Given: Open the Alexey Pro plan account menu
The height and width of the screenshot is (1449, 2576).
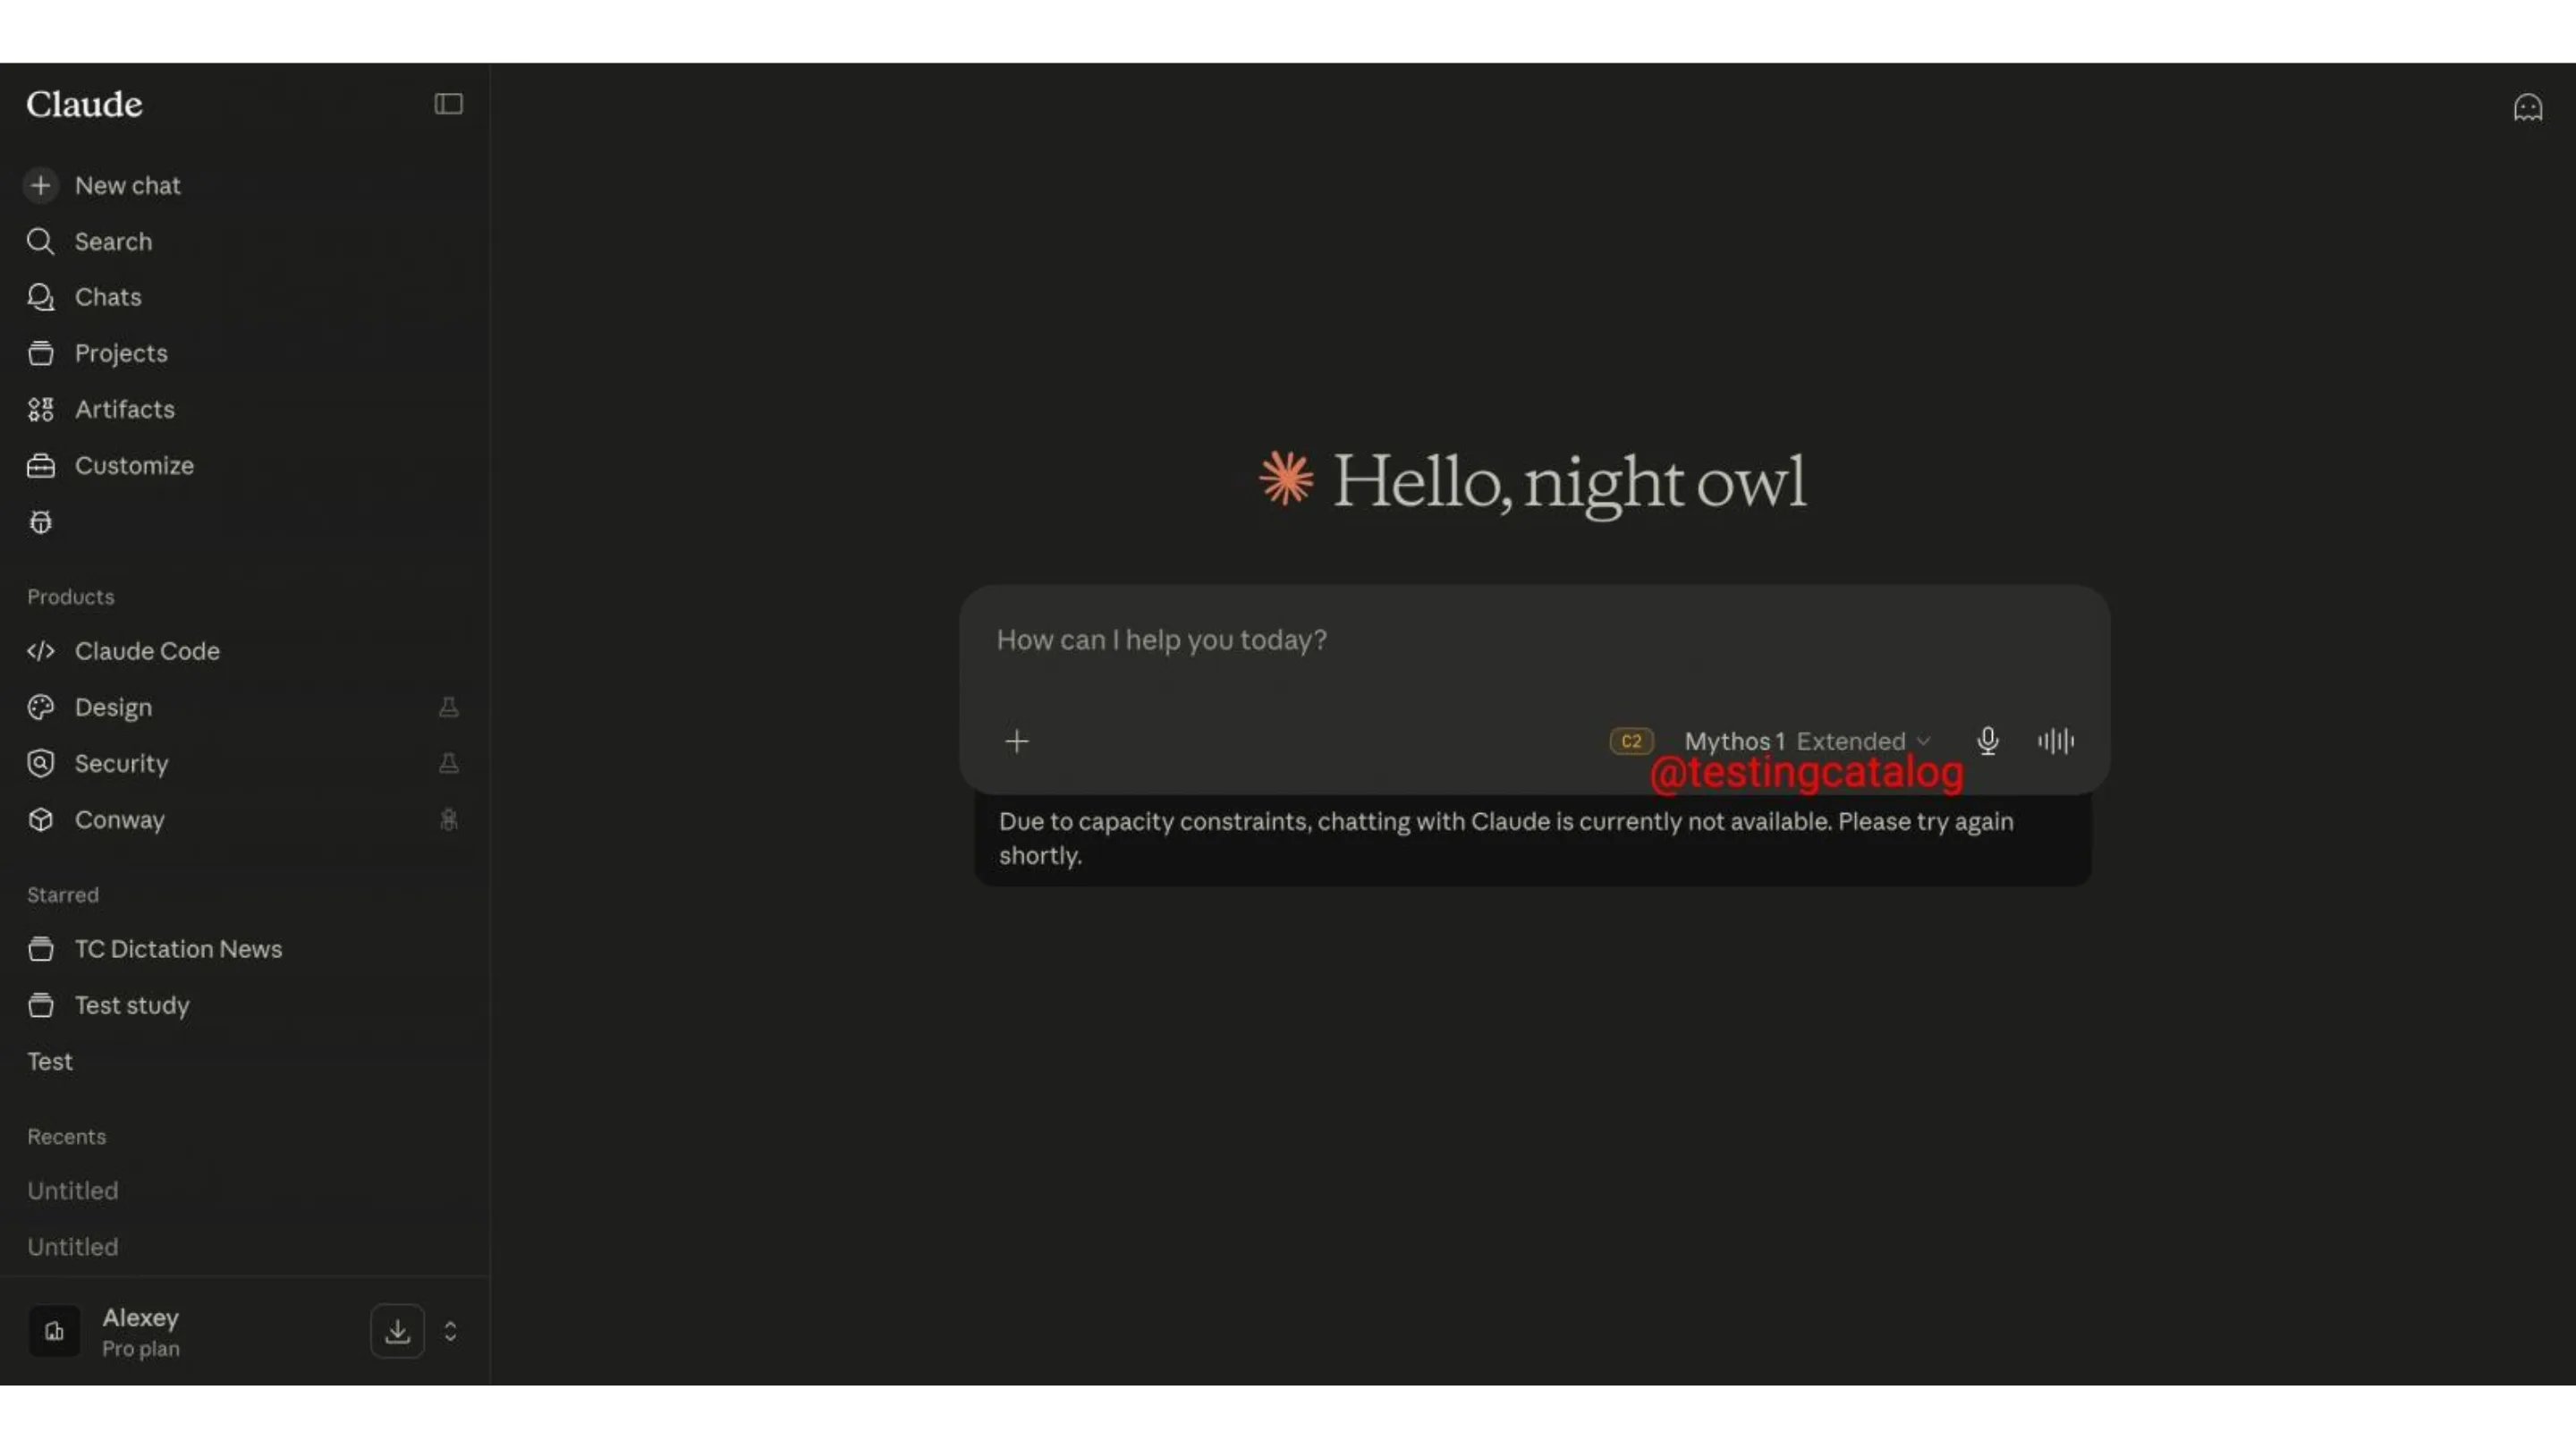Looking at the screenshot, I should (140, 1331).
